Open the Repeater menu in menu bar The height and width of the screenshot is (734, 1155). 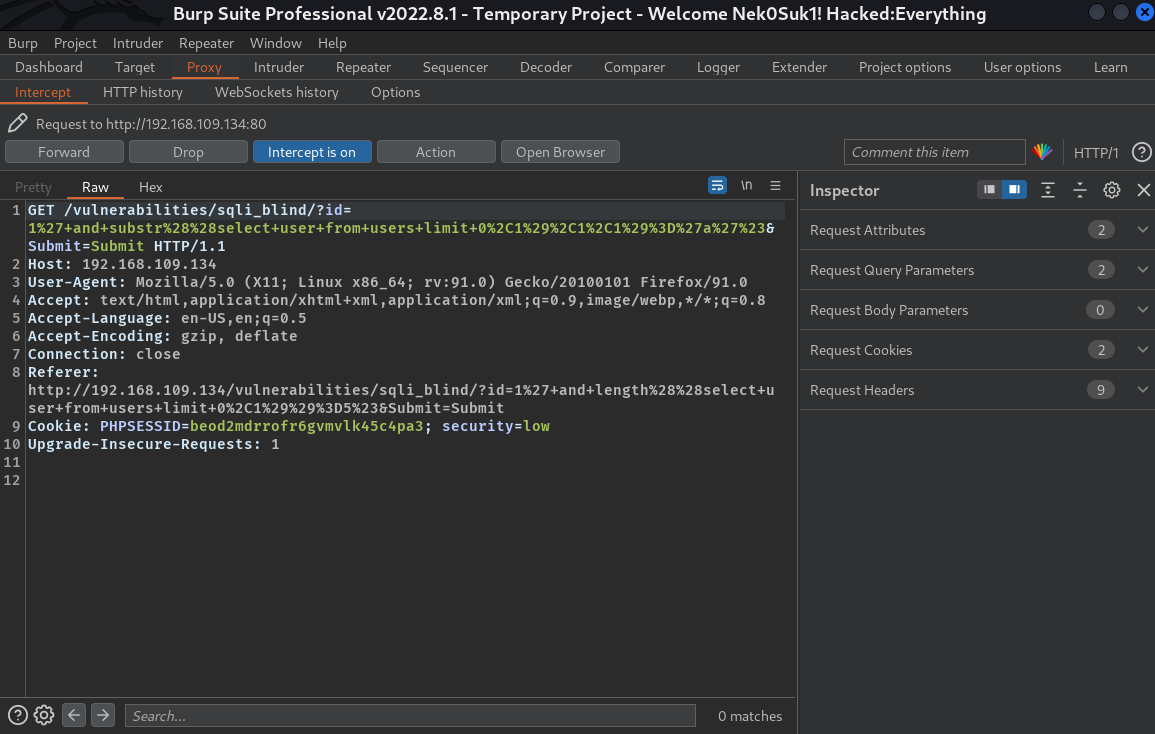click(x=206, y=43)
